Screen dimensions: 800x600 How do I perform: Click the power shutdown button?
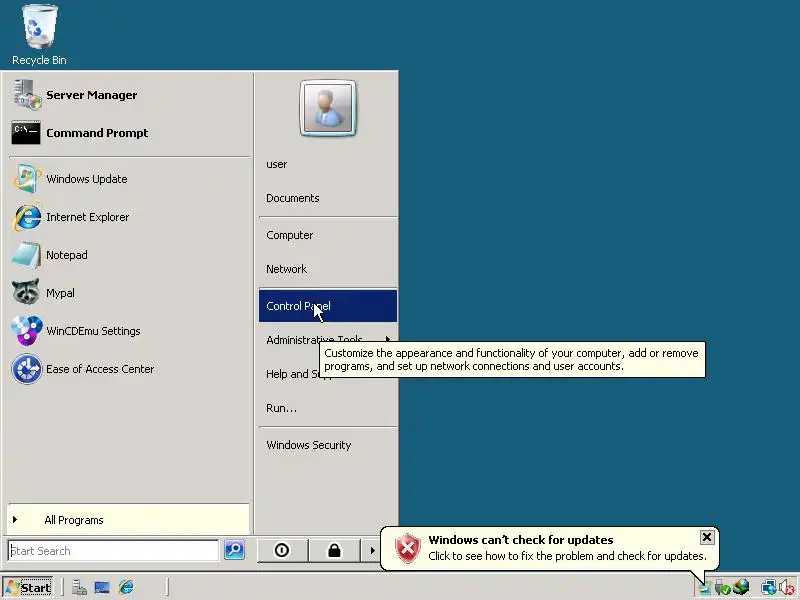pyautogui.click(x=282, y=550)
